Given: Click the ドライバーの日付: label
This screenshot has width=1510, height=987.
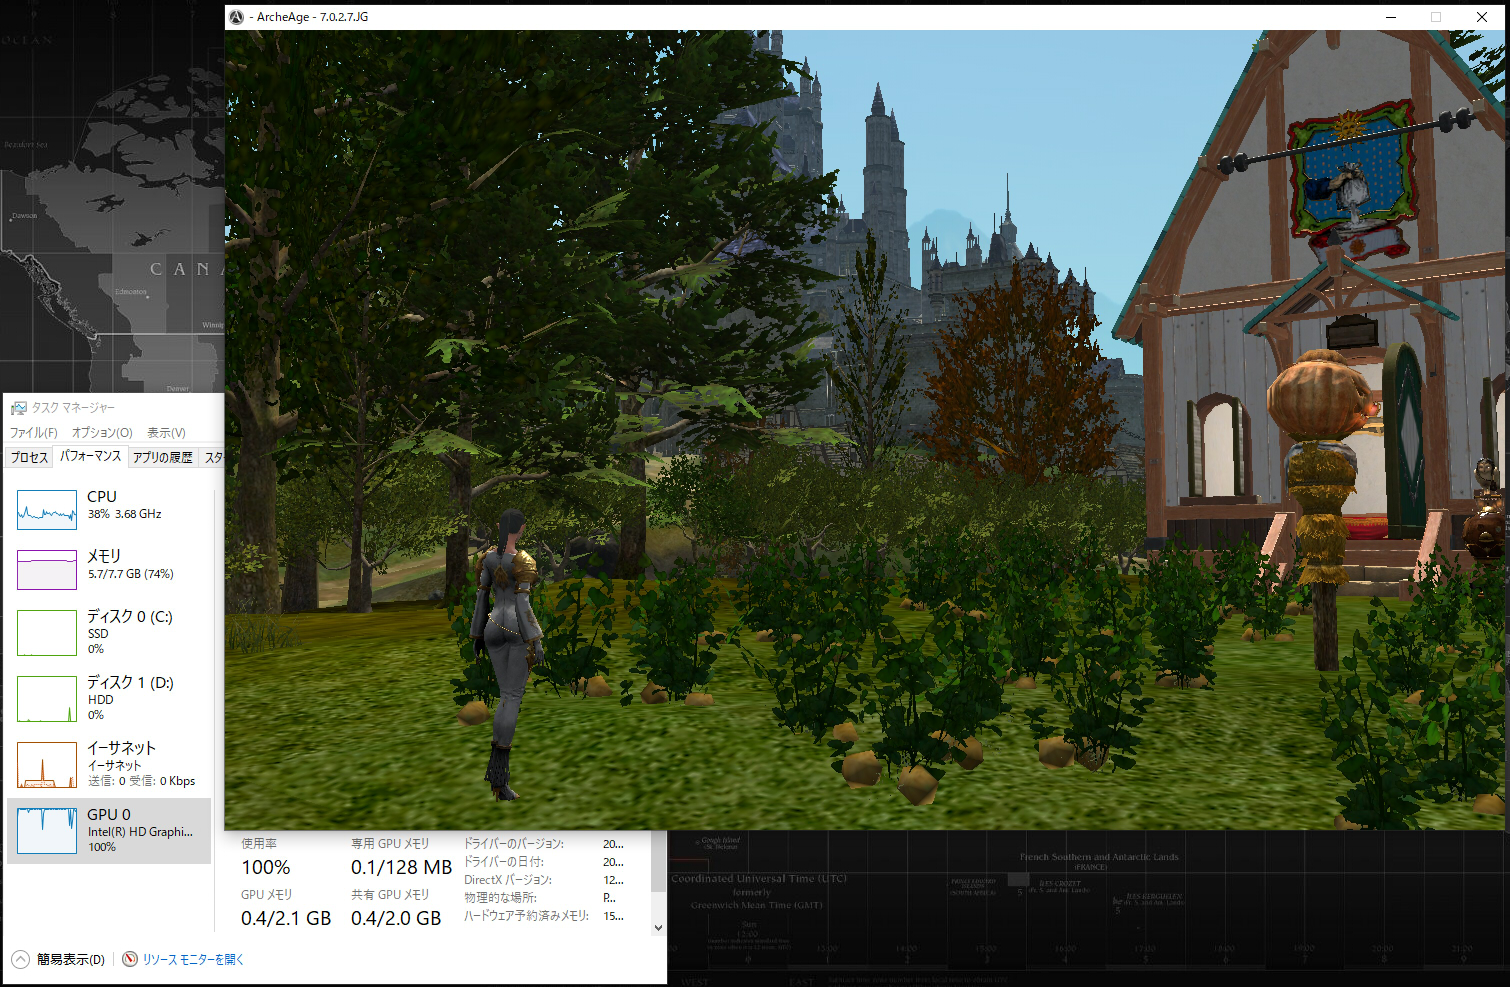Looking at the screenshot, I should (x=504, y=862).
